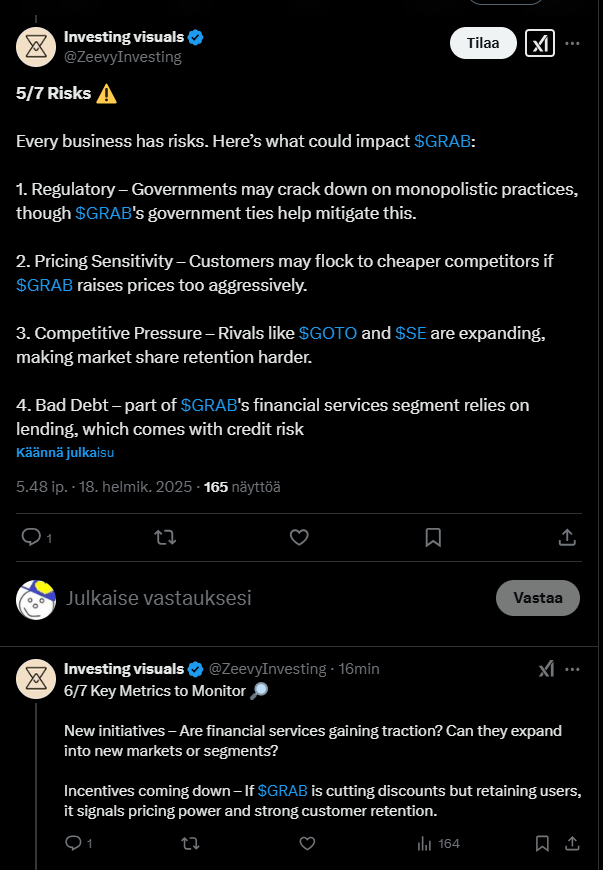Click the $GOTO cashtag link

tap(327, 333)
